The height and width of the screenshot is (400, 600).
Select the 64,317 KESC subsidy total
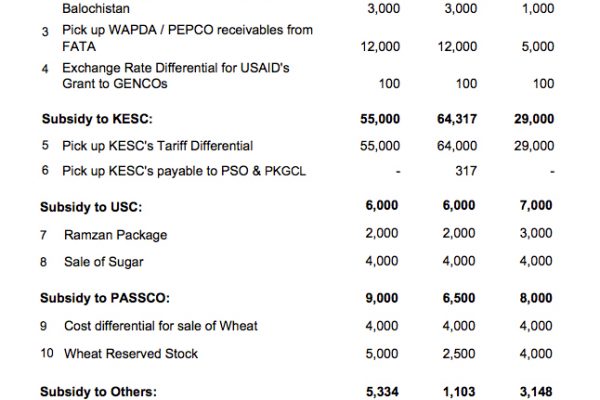tap(457, 119)
